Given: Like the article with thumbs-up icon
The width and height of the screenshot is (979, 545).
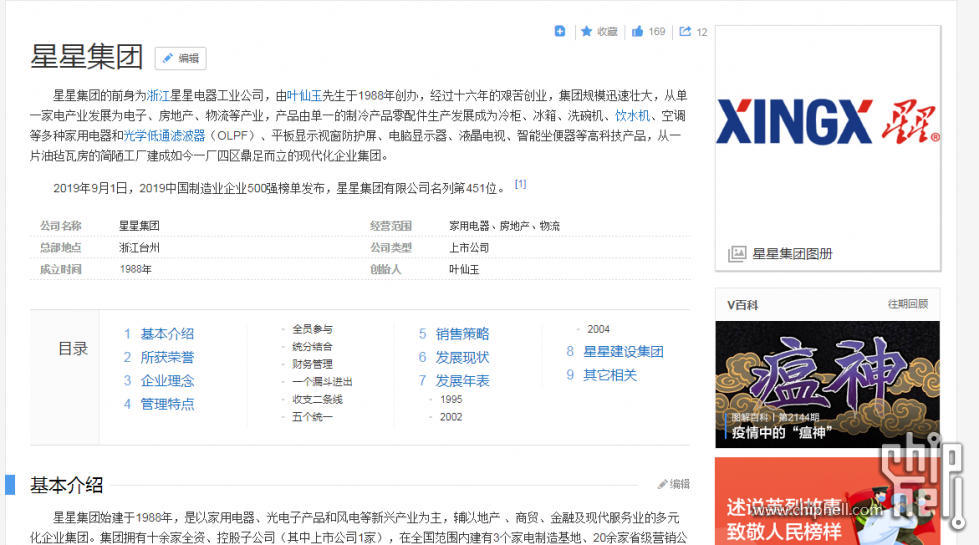Looking at the screenshot, I should (637, 31).
